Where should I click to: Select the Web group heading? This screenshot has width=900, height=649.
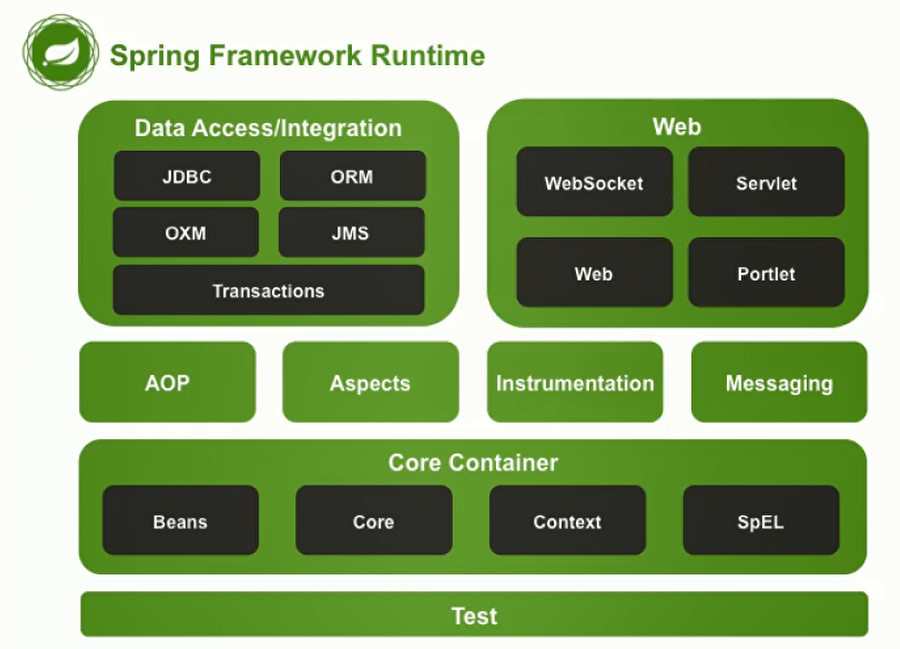(677, 126)
